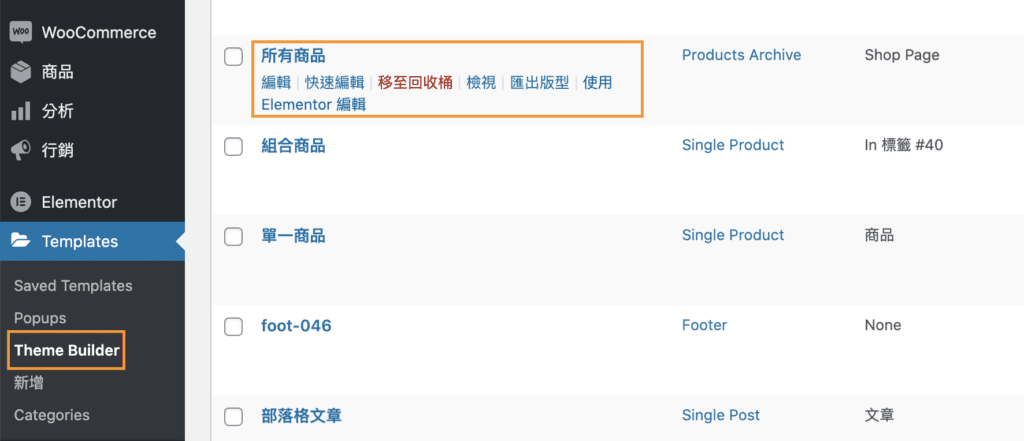The image size is (1024, 441).
Task: Go to Saved Templates submenu item
Action: (73, 286)
